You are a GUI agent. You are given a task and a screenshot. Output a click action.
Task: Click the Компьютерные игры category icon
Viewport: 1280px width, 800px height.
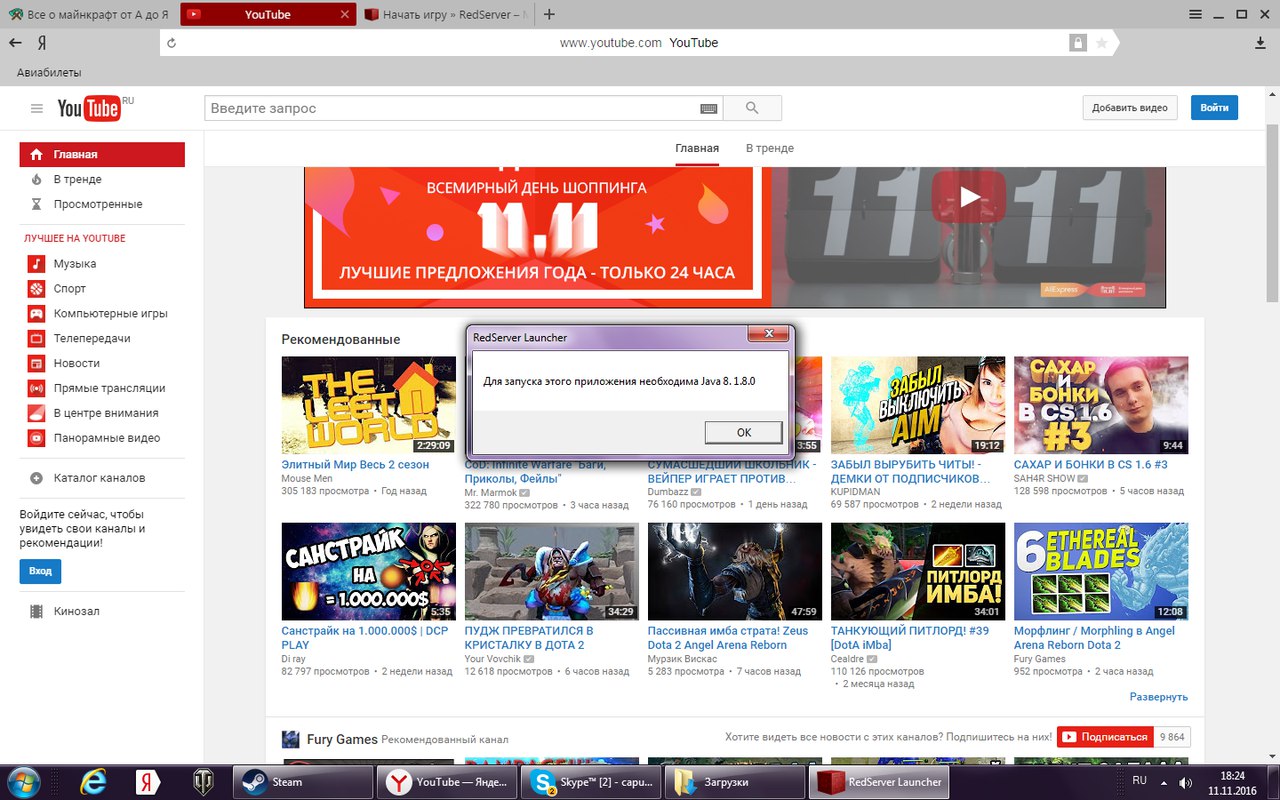click(x=36, y=314)
